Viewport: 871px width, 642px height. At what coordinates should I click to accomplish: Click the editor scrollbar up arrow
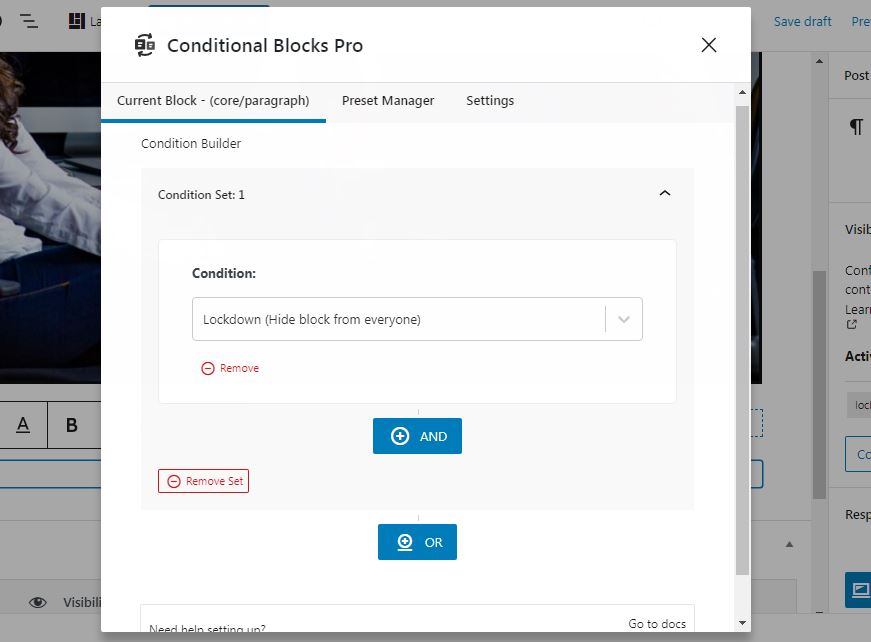[x=819, y=61]
